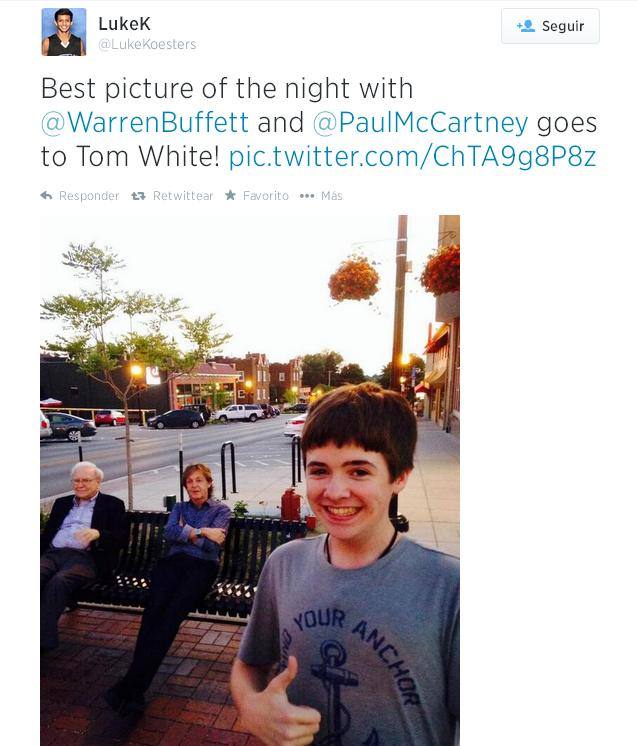Follow the user with the Seguir button

[x=550, y=26]
